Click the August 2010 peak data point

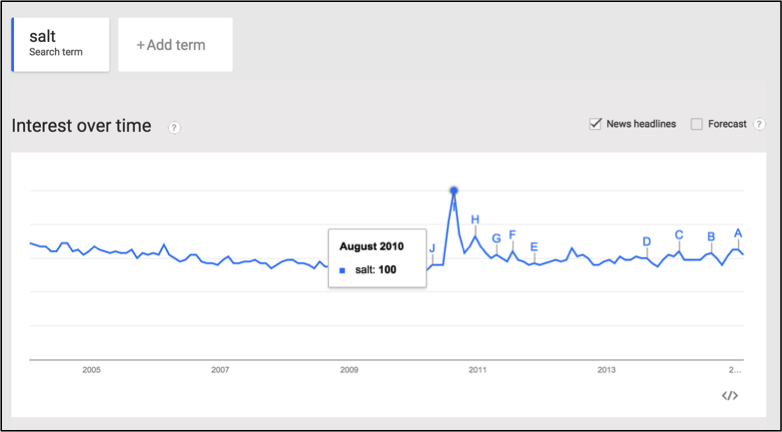pyautogui.click(x=454, y=191)
